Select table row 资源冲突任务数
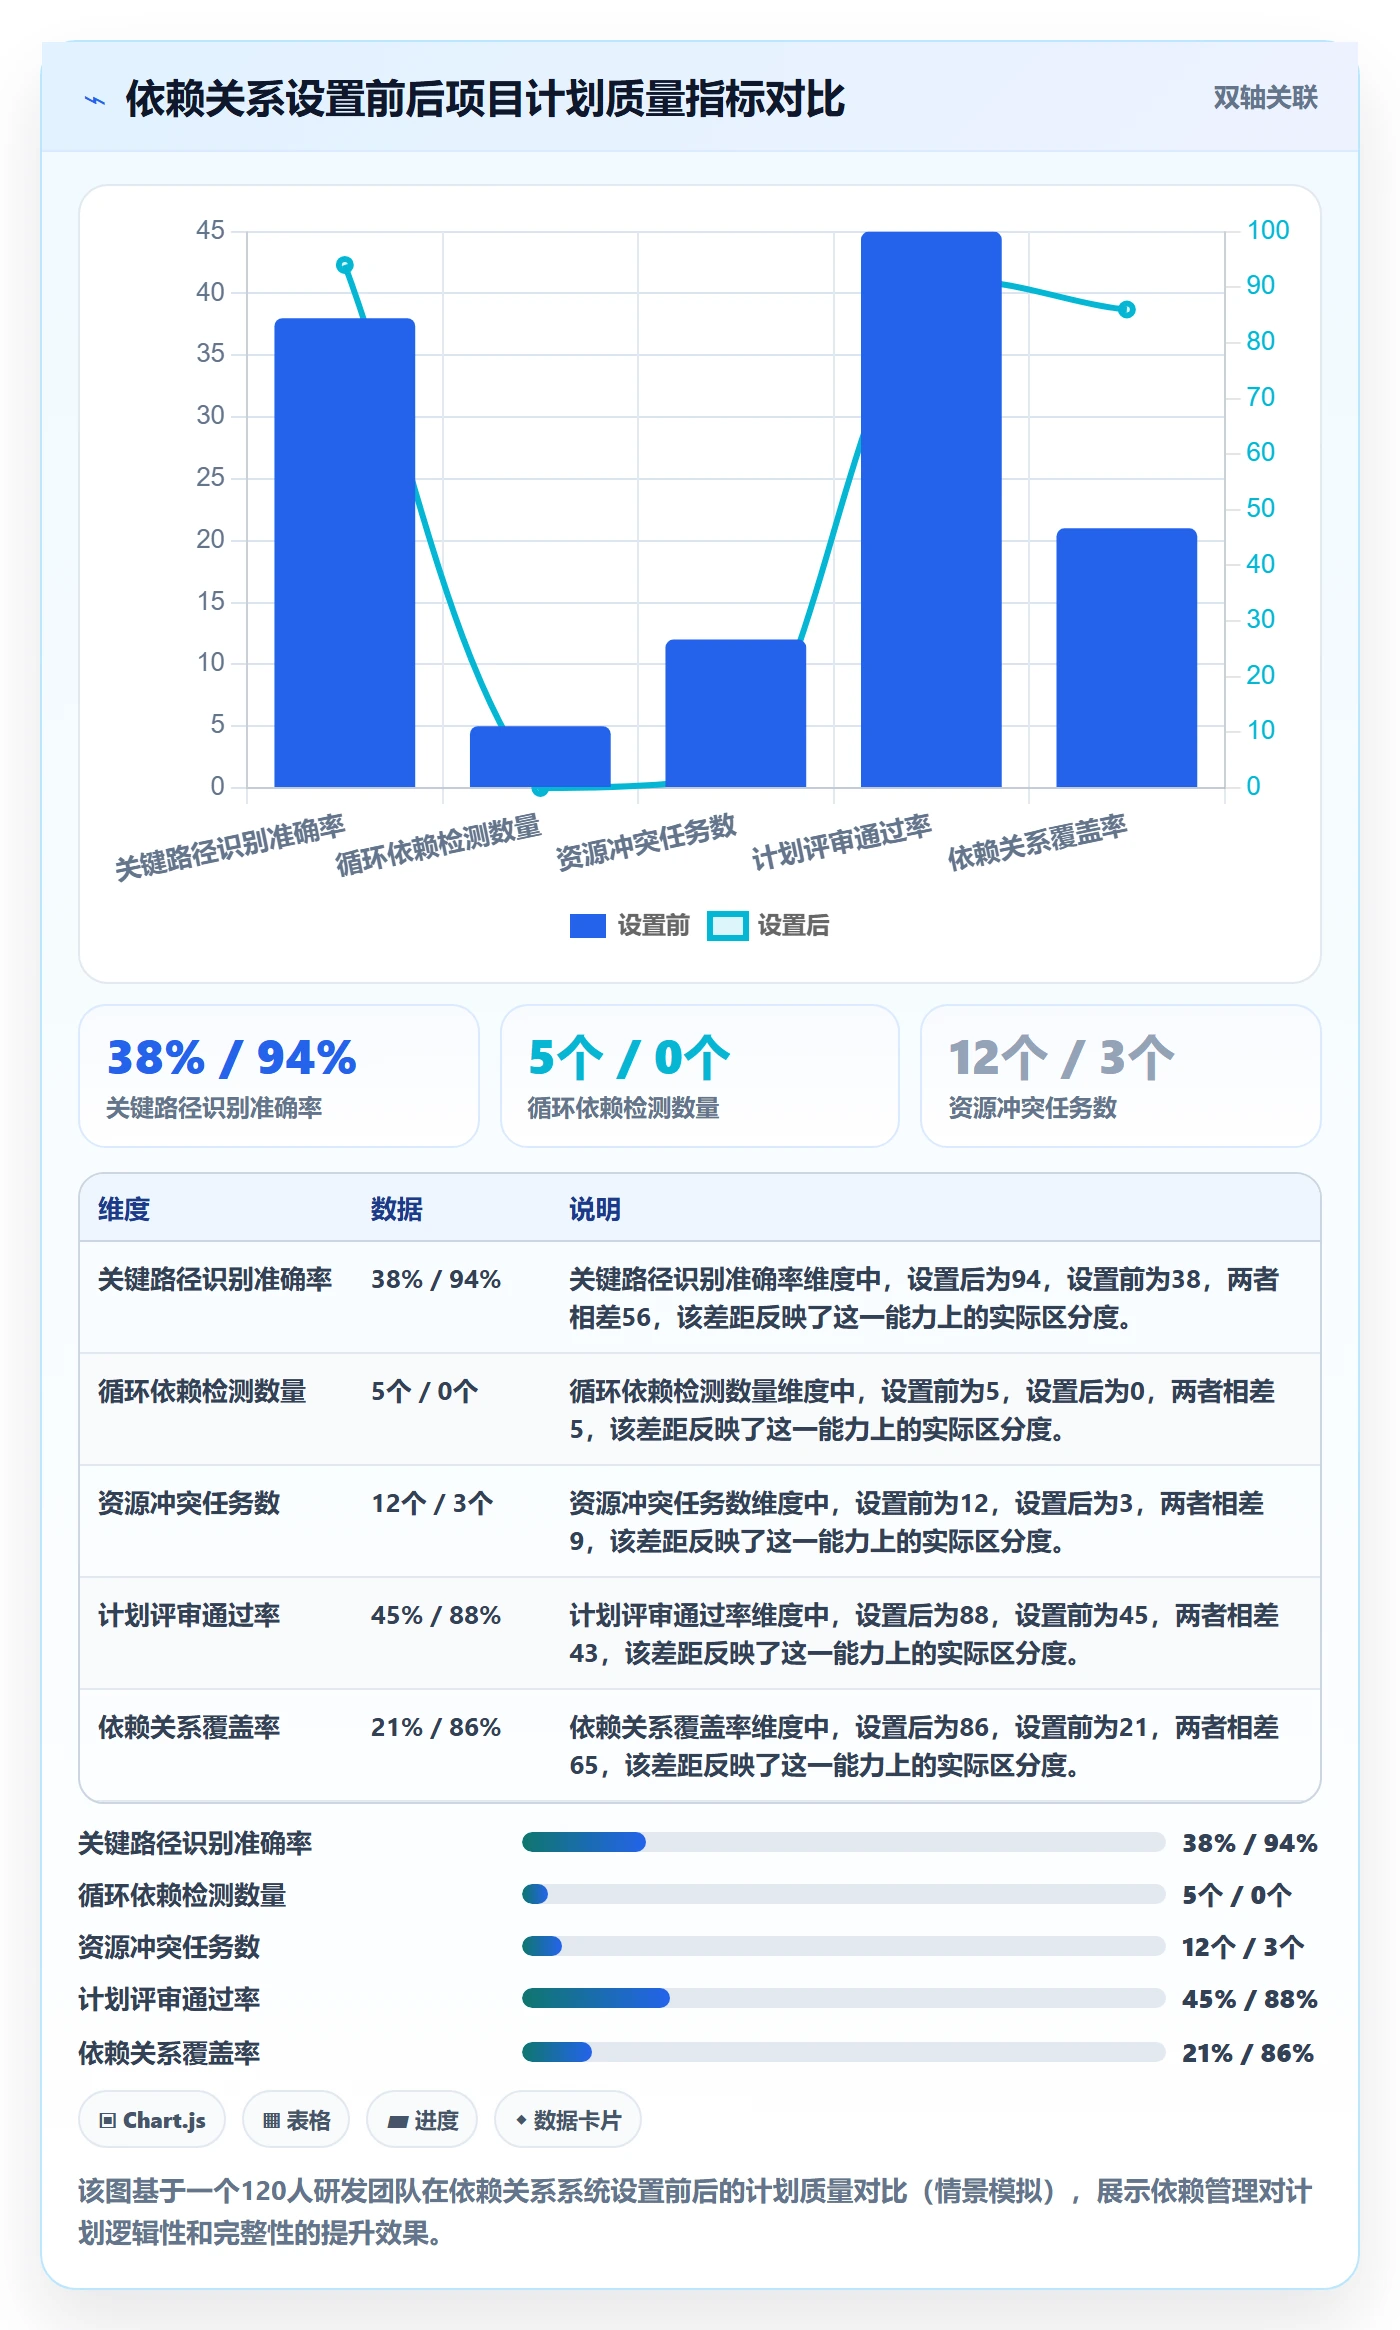Image resolution: width=1400 pixels, height=2330 pixels. 700,1522
